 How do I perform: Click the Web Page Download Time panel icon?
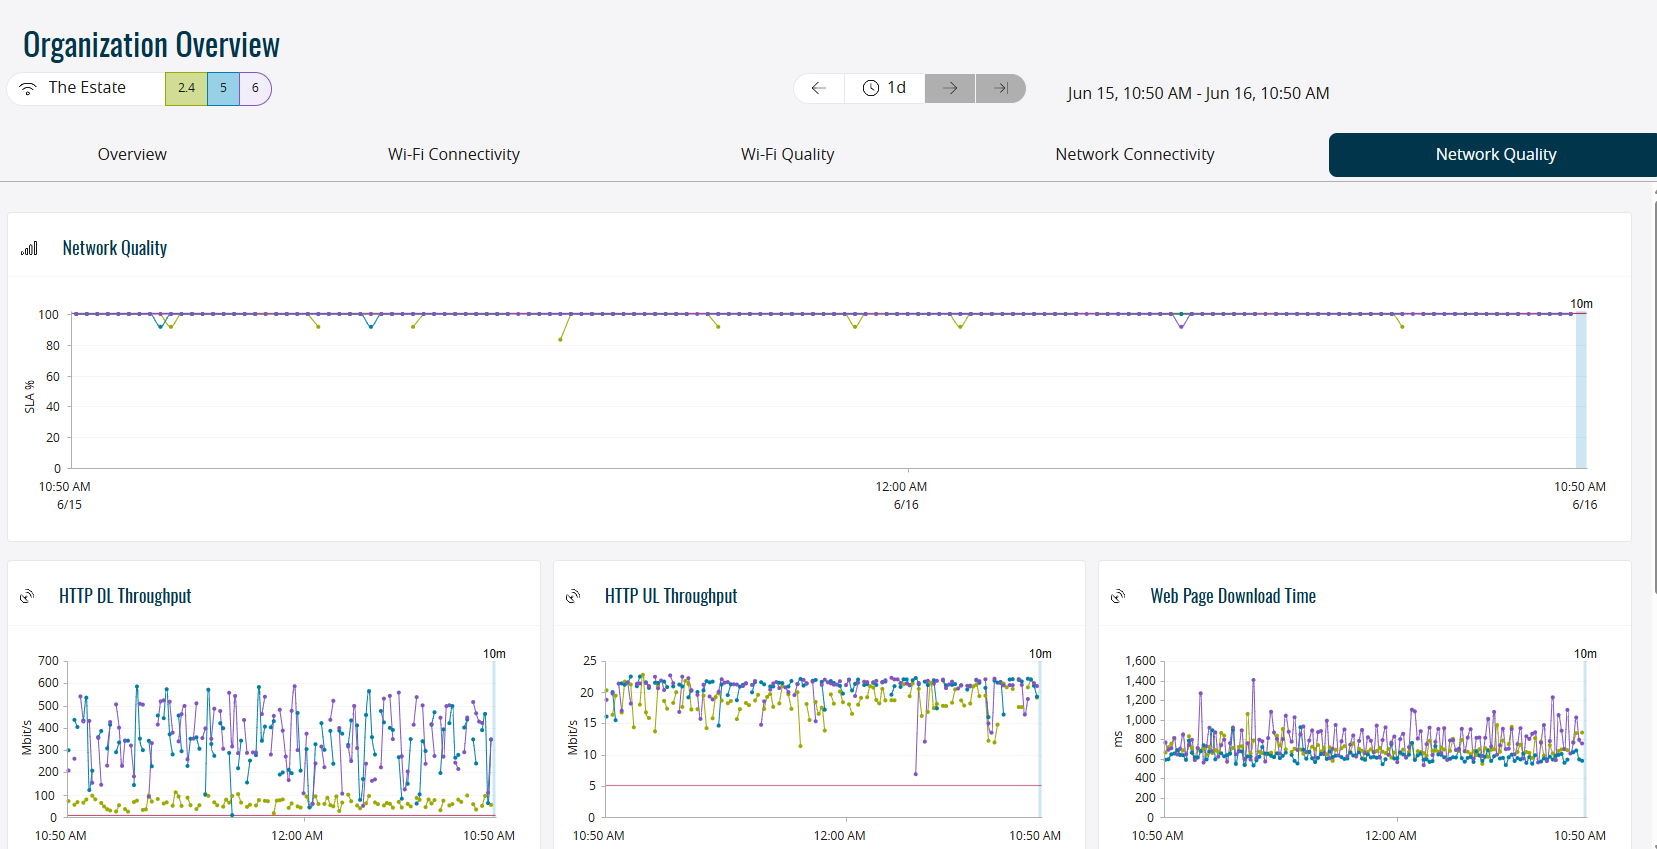click(x=1118, y=596)
